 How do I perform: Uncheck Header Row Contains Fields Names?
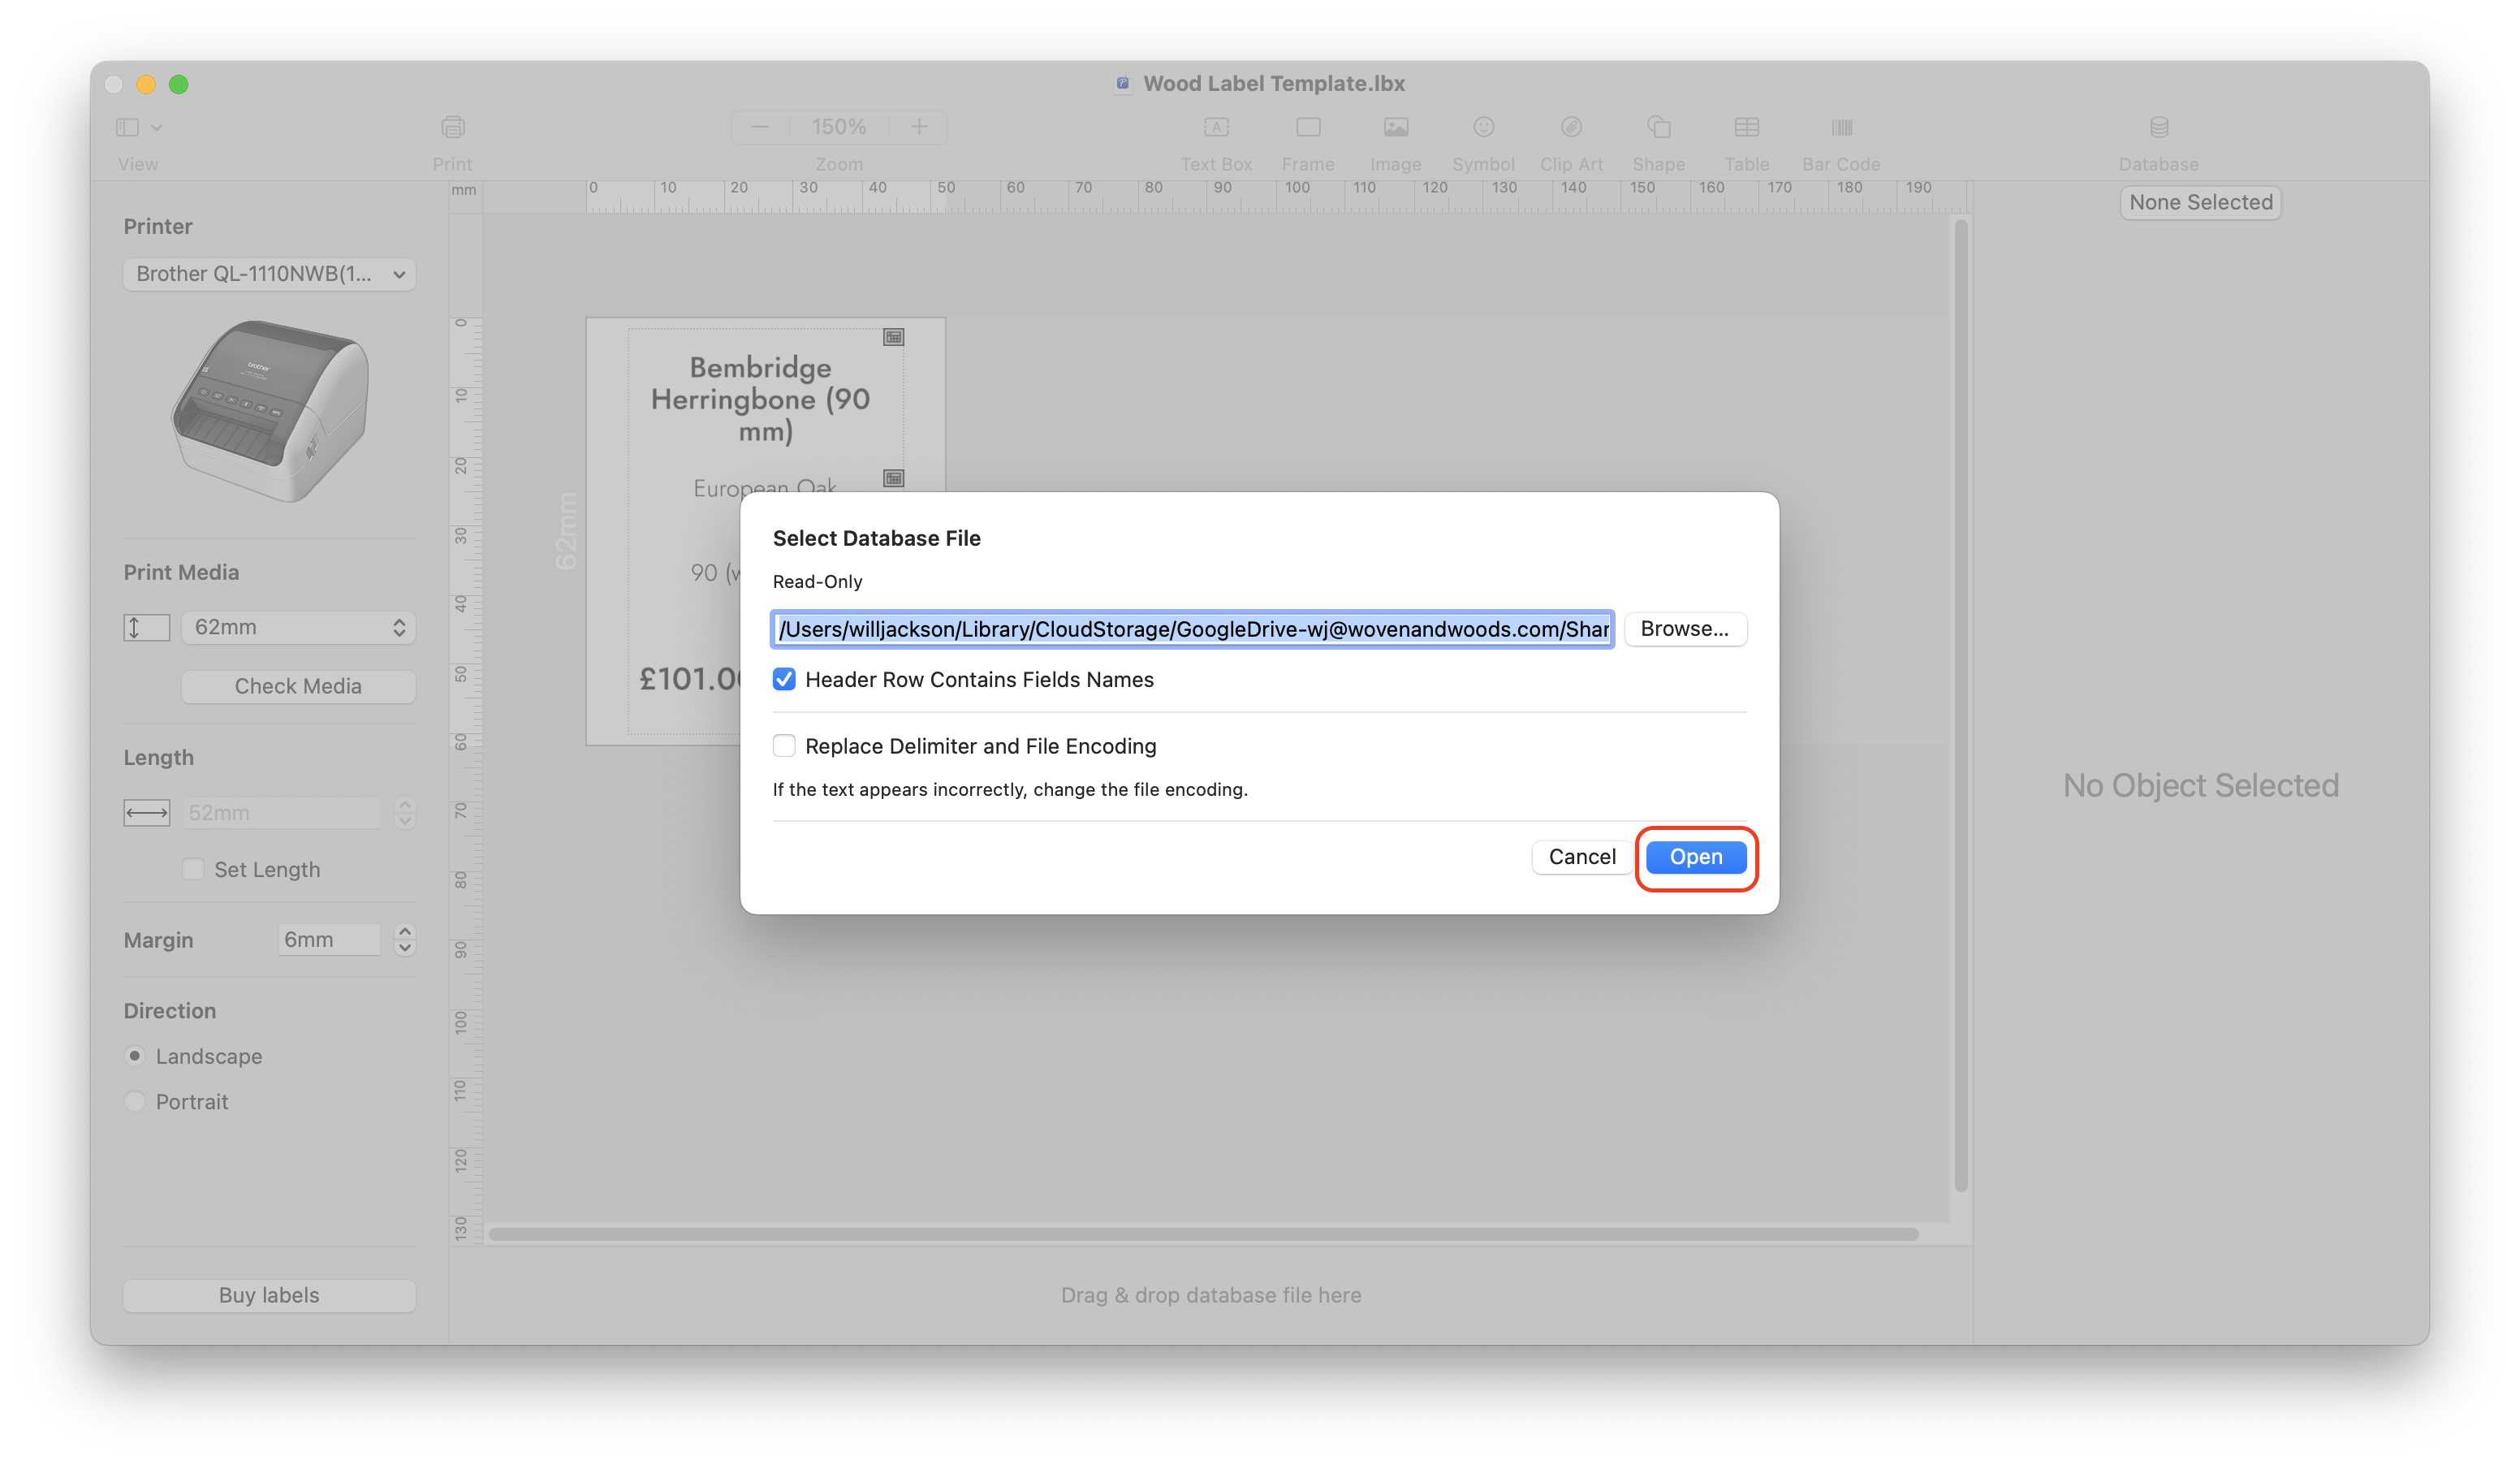(784, 680)
